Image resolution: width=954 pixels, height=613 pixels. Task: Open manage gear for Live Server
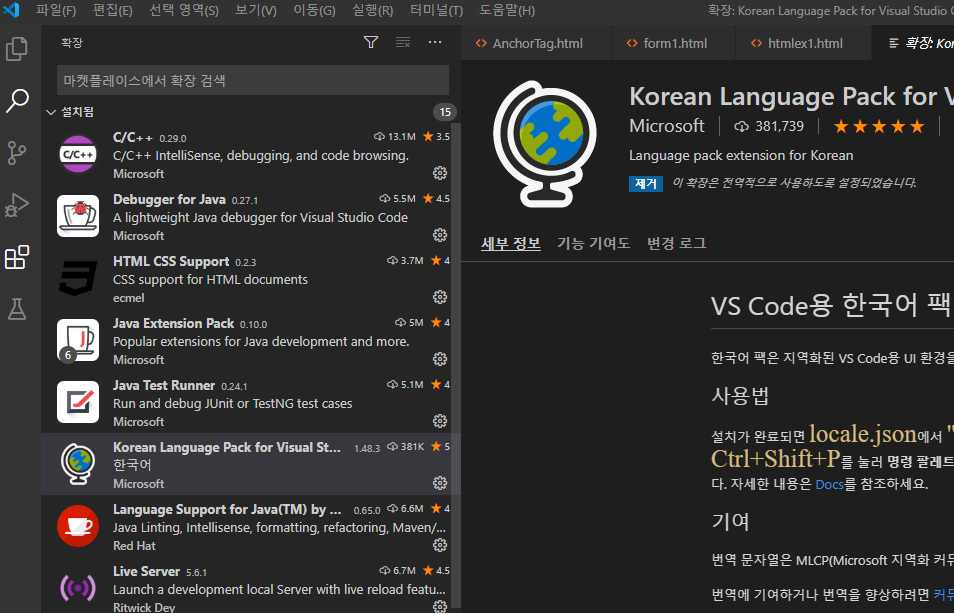(440, 606)
